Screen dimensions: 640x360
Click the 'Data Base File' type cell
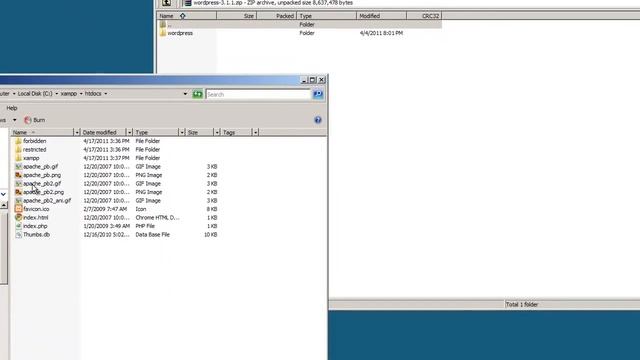[153, 235]
